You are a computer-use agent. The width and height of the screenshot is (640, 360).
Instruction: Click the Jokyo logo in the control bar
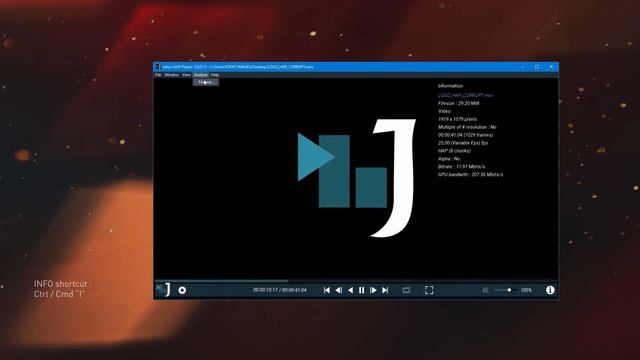coord(163,290)
